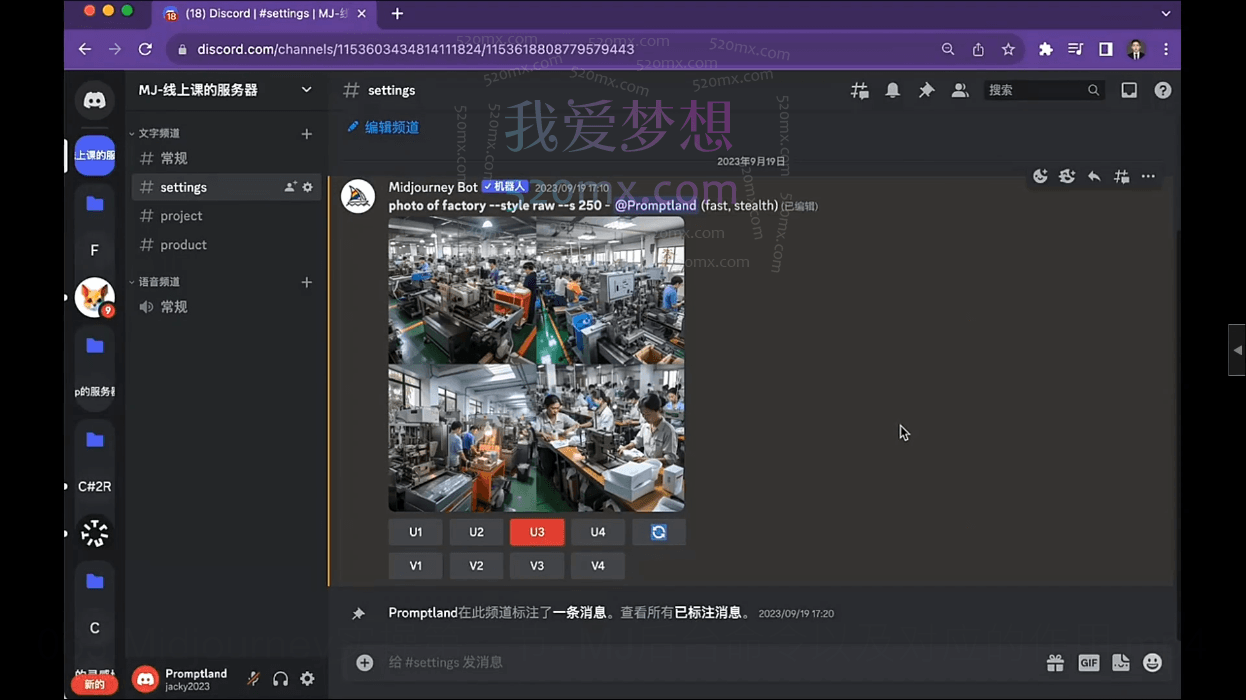Collapse the 语音频道 category
The image size is (1246, 700).
[x=159, y=282]
